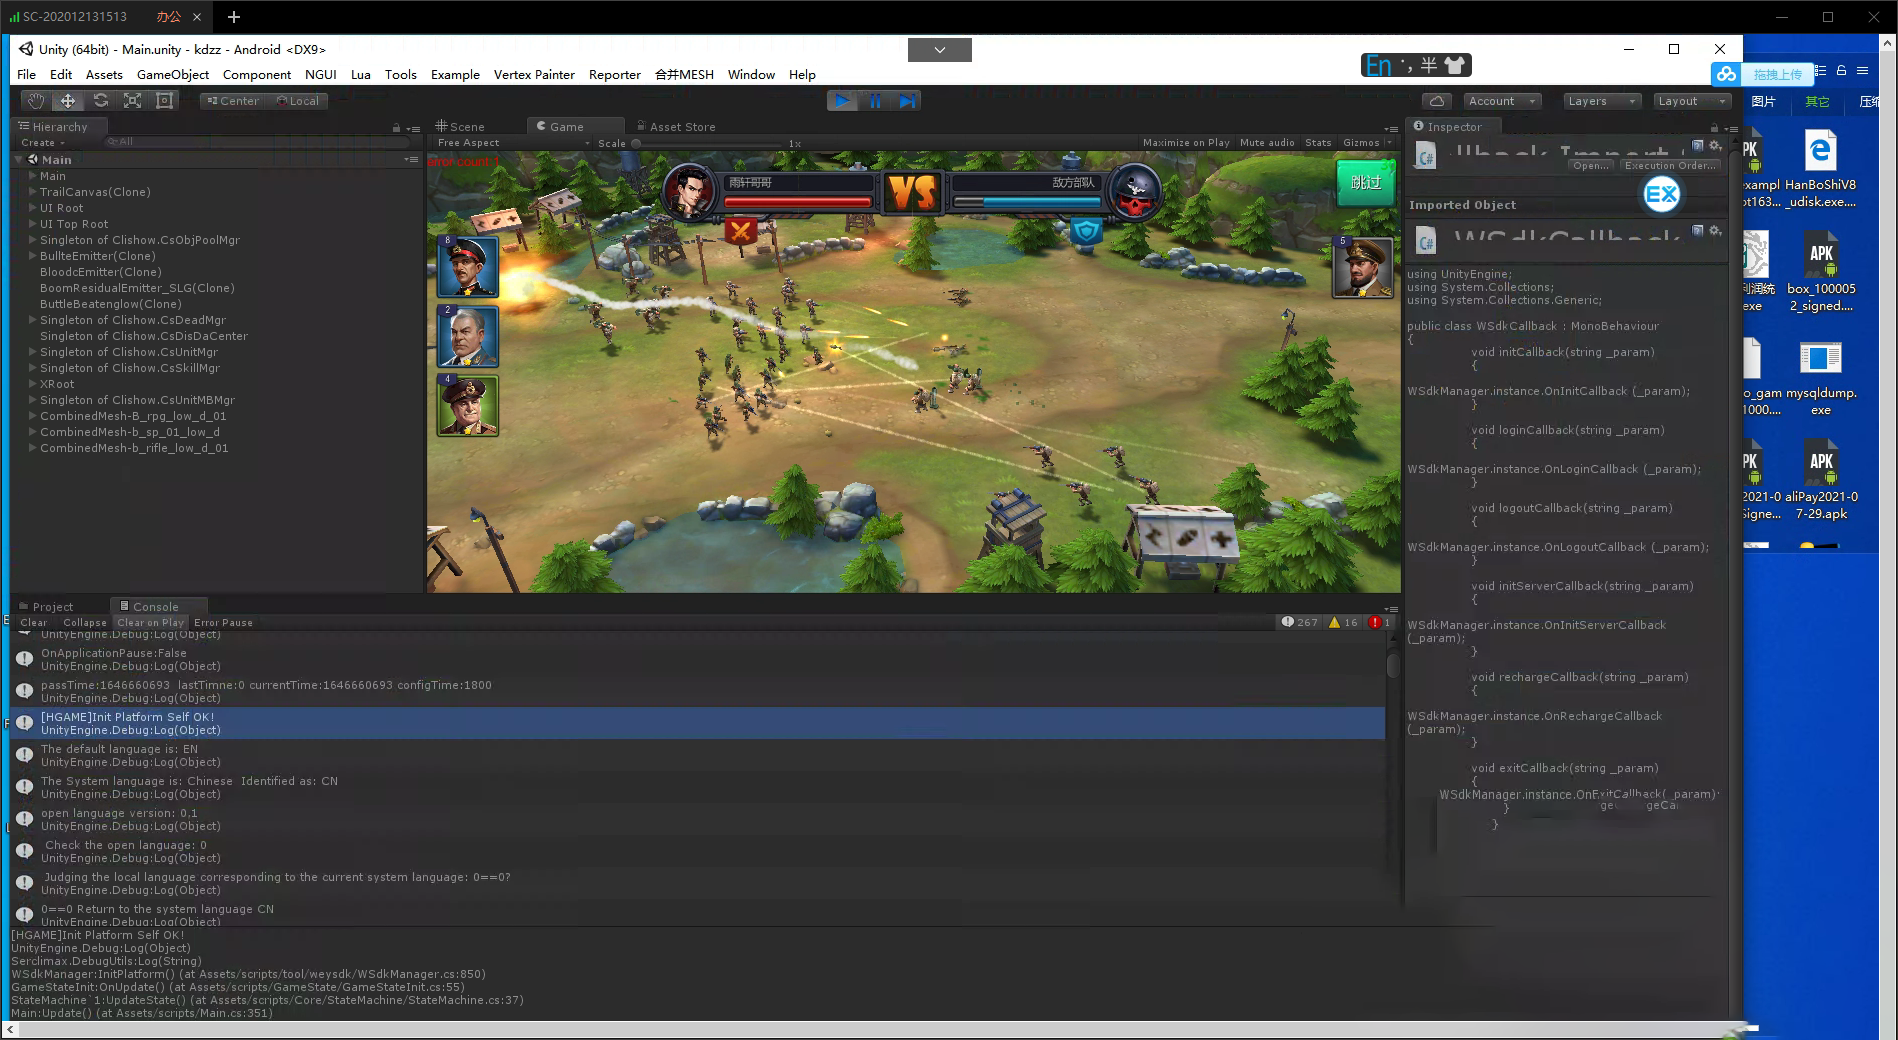This screenshot has height=1040, width=1898.
Task: Toggle info log messages count filter
Action: pos(1300,622)
